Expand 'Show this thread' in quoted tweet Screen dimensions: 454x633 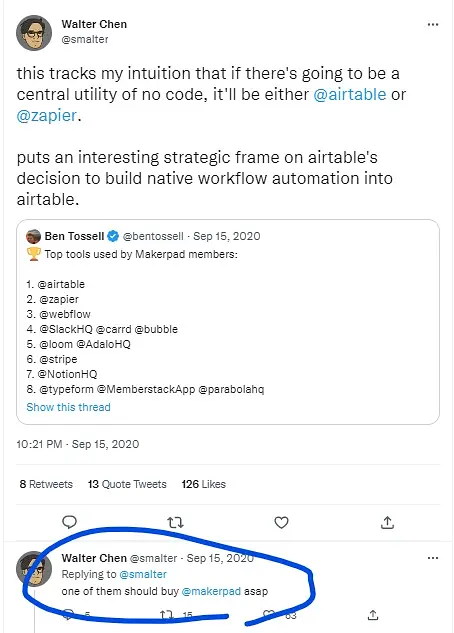click(x=68, y=407)
